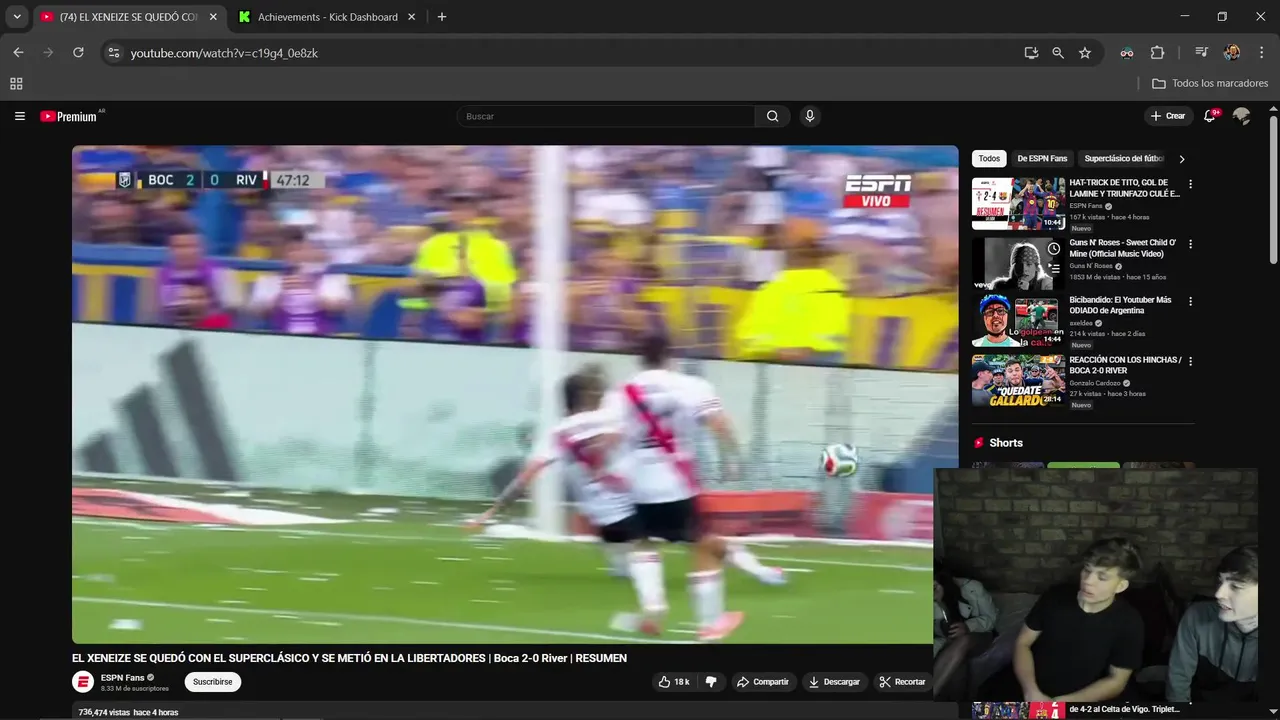This screenshot has width=1280, height=720.
Task: Open ESPN Fans channel avatar
Action: click(x=83, y=682)
